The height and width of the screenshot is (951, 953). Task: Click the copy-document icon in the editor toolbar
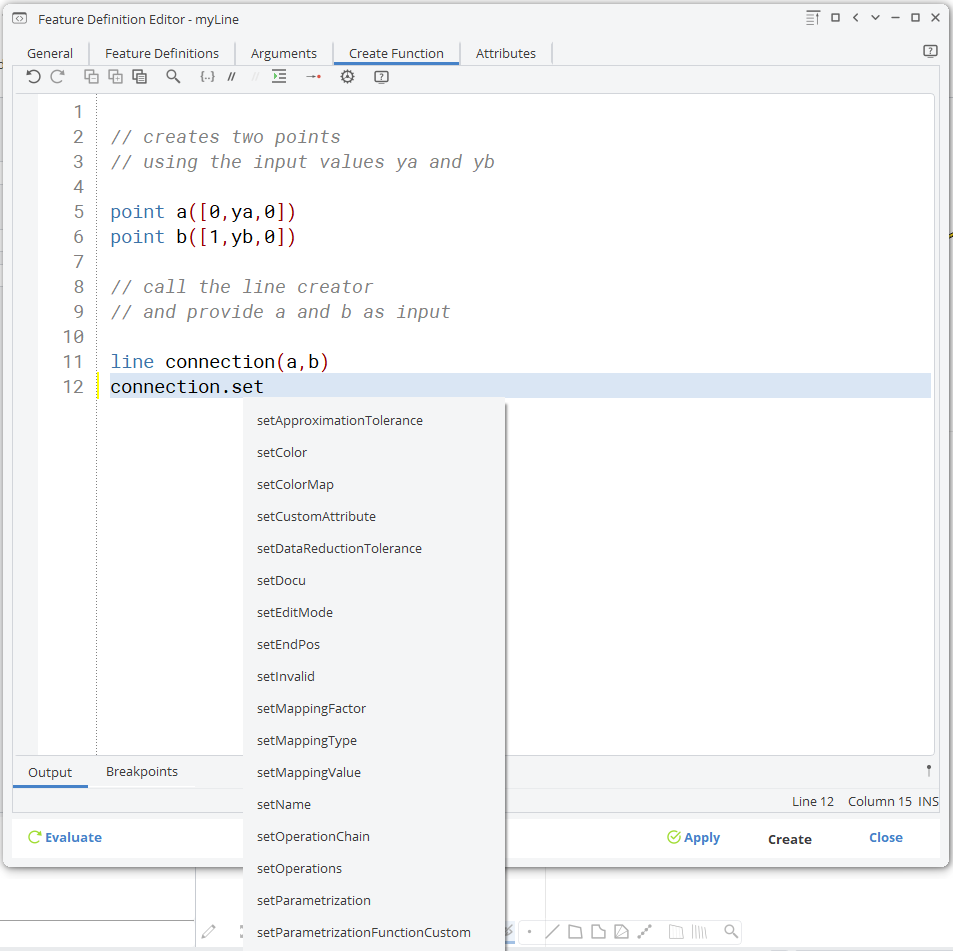(140, 77)
